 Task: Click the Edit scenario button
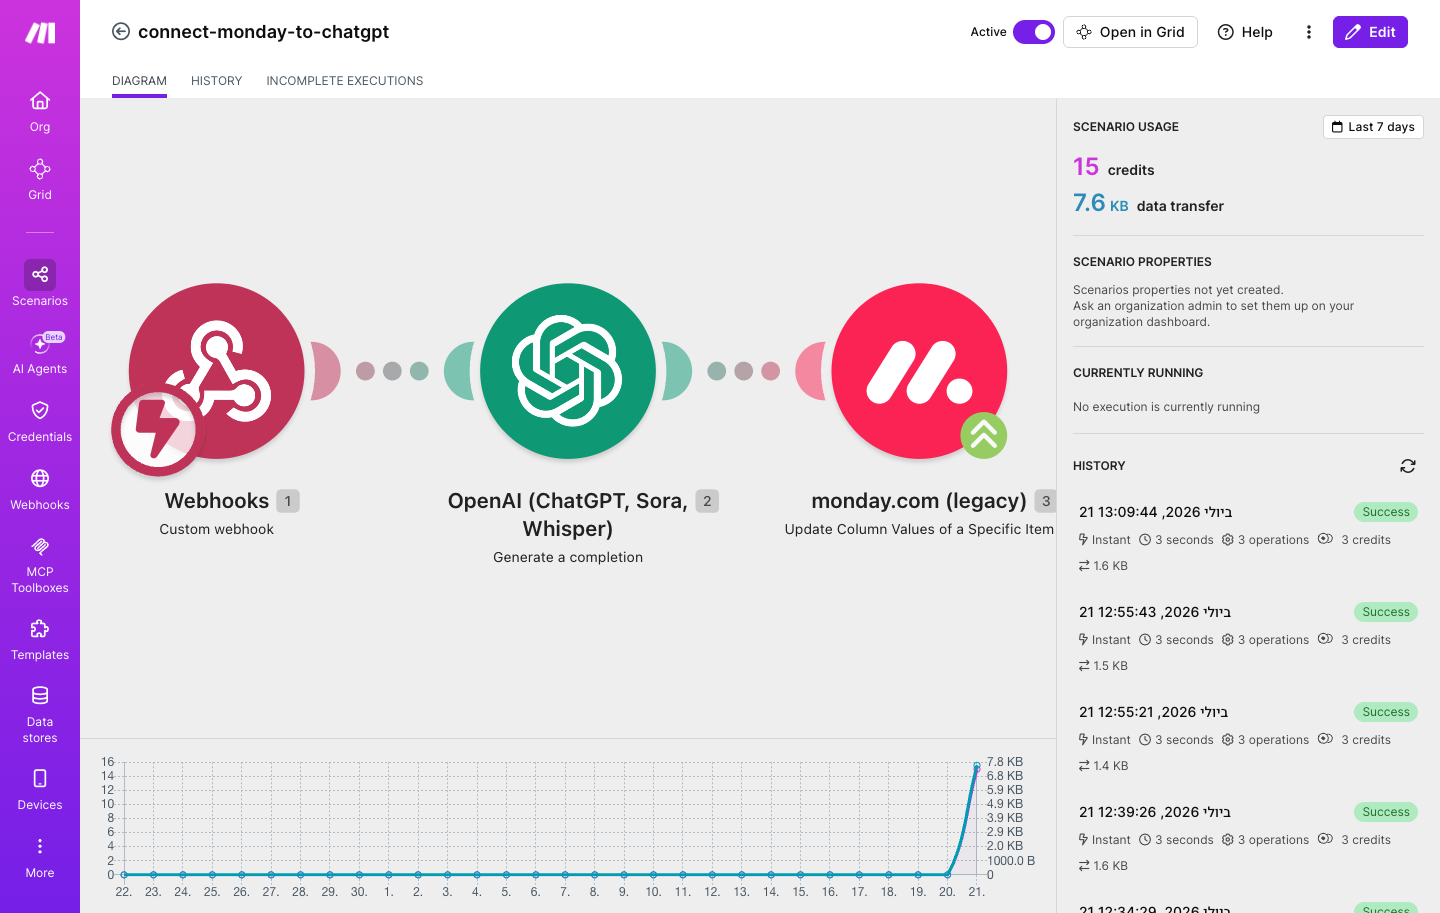(x=1370, y=32)
